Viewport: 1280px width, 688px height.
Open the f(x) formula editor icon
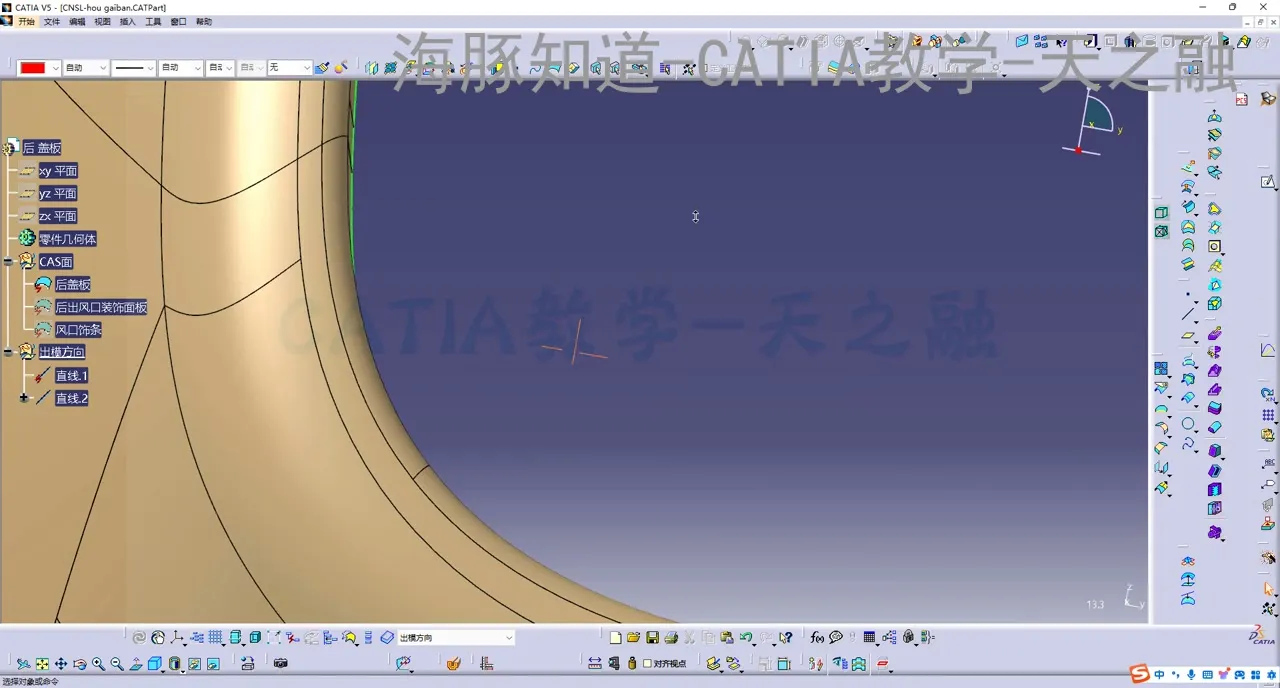click(815, 637)
